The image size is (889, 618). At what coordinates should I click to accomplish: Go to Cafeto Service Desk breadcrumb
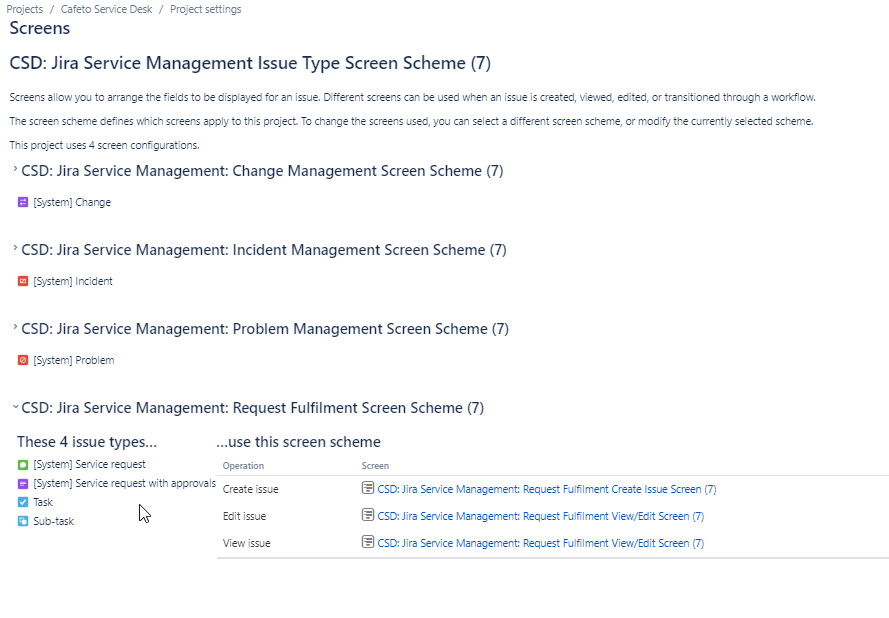click(x=107, y=9)
